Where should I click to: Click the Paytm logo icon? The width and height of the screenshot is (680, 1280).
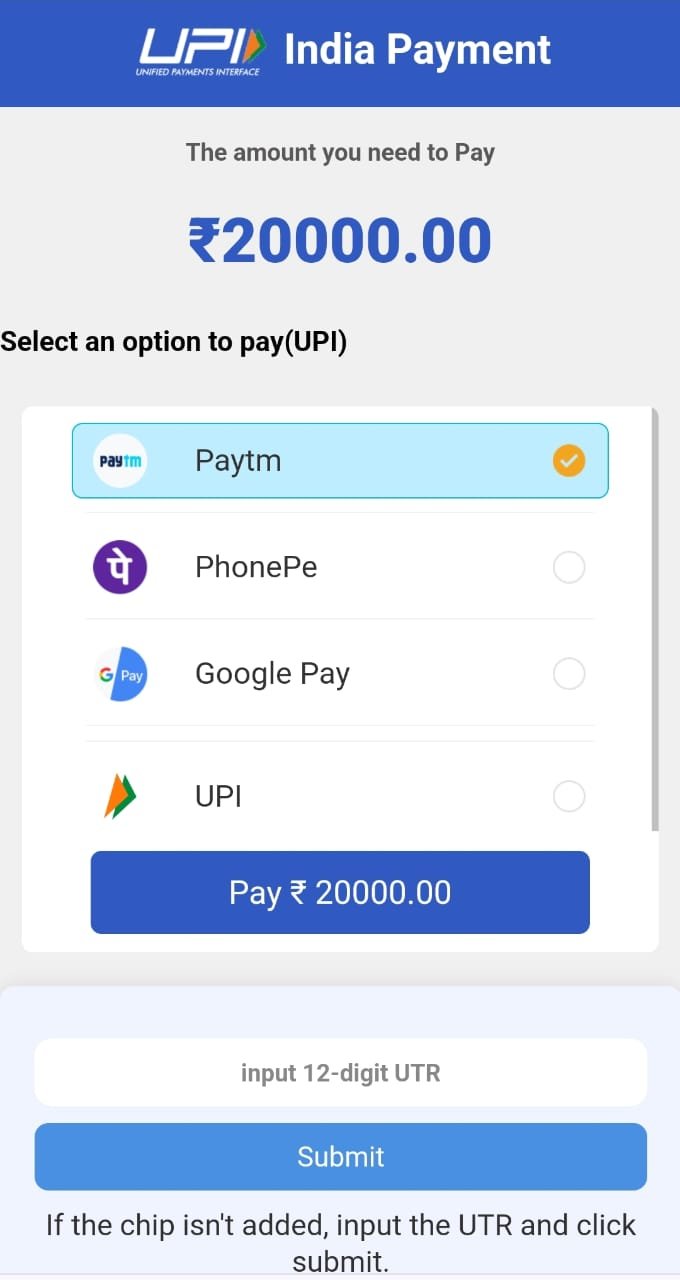click(x=120, y=461)
